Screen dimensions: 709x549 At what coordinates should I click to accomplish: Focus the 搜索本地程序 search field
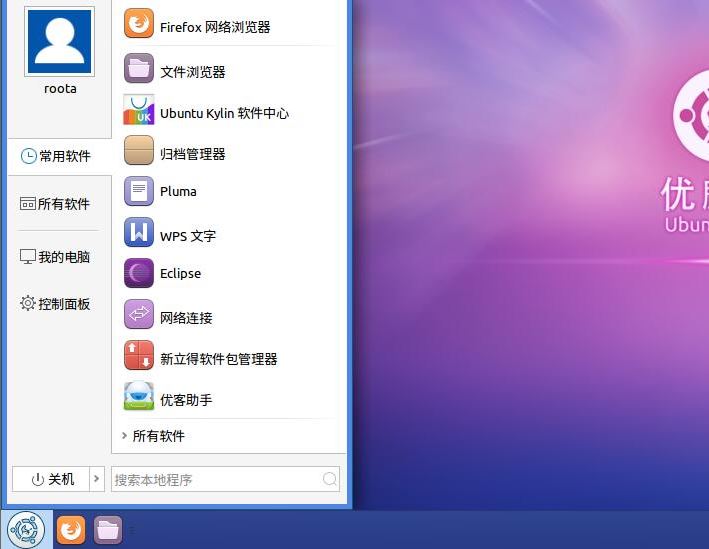(225, 479)
